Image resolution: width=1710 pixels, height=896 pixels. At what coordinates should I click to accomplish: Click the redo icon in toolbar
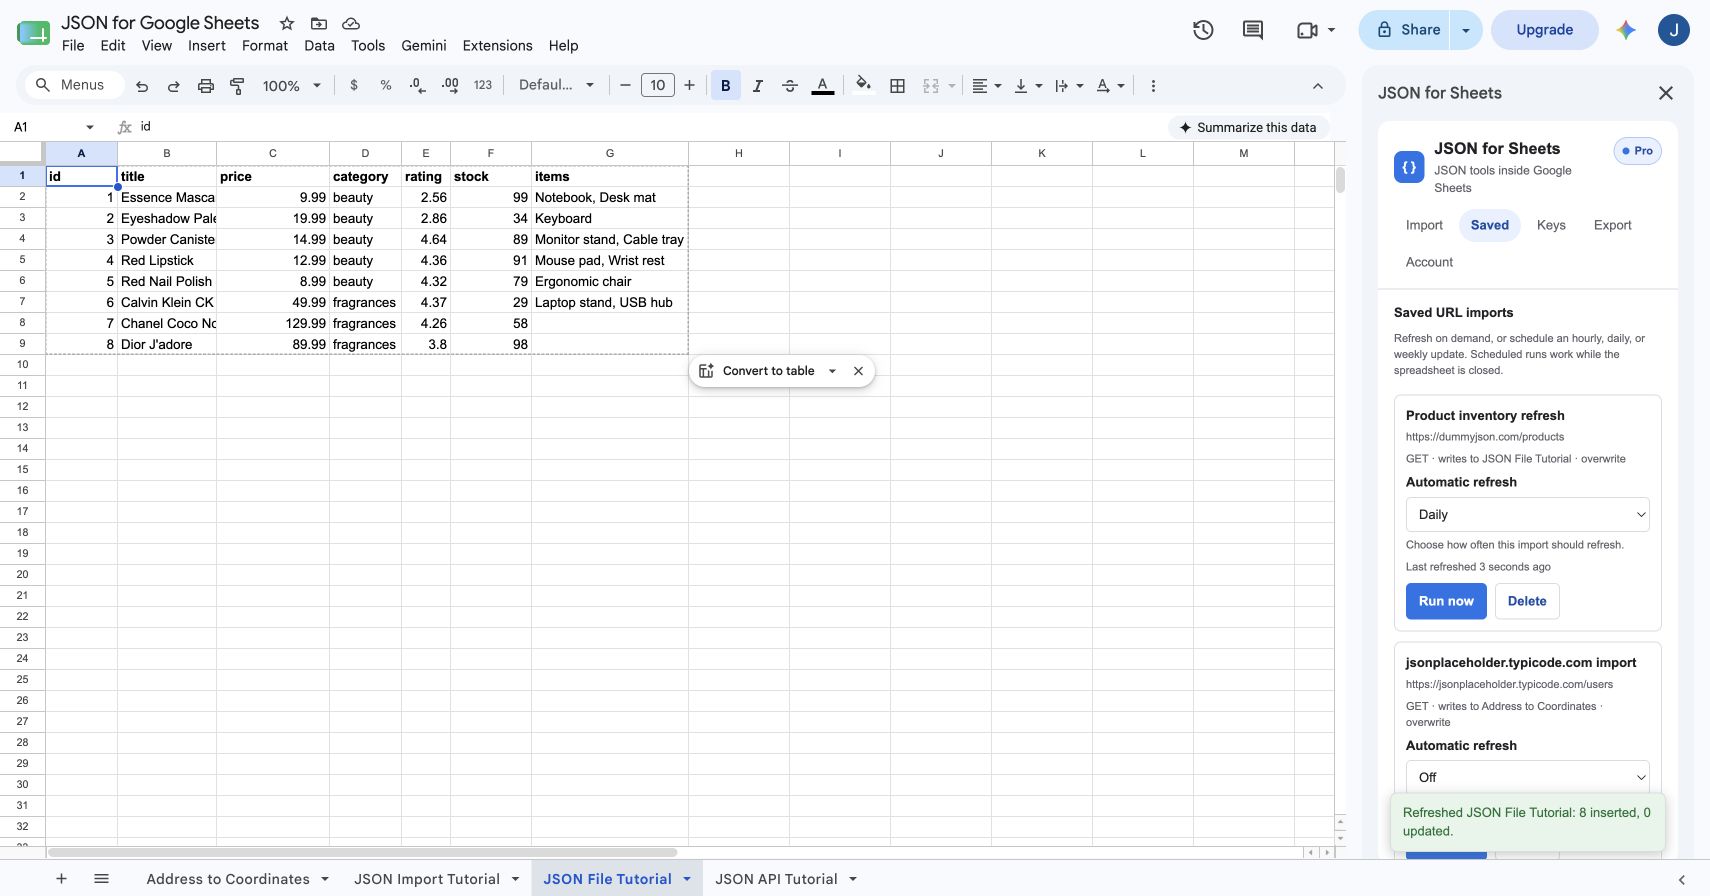pyautogui.click(x=174, y=86)
